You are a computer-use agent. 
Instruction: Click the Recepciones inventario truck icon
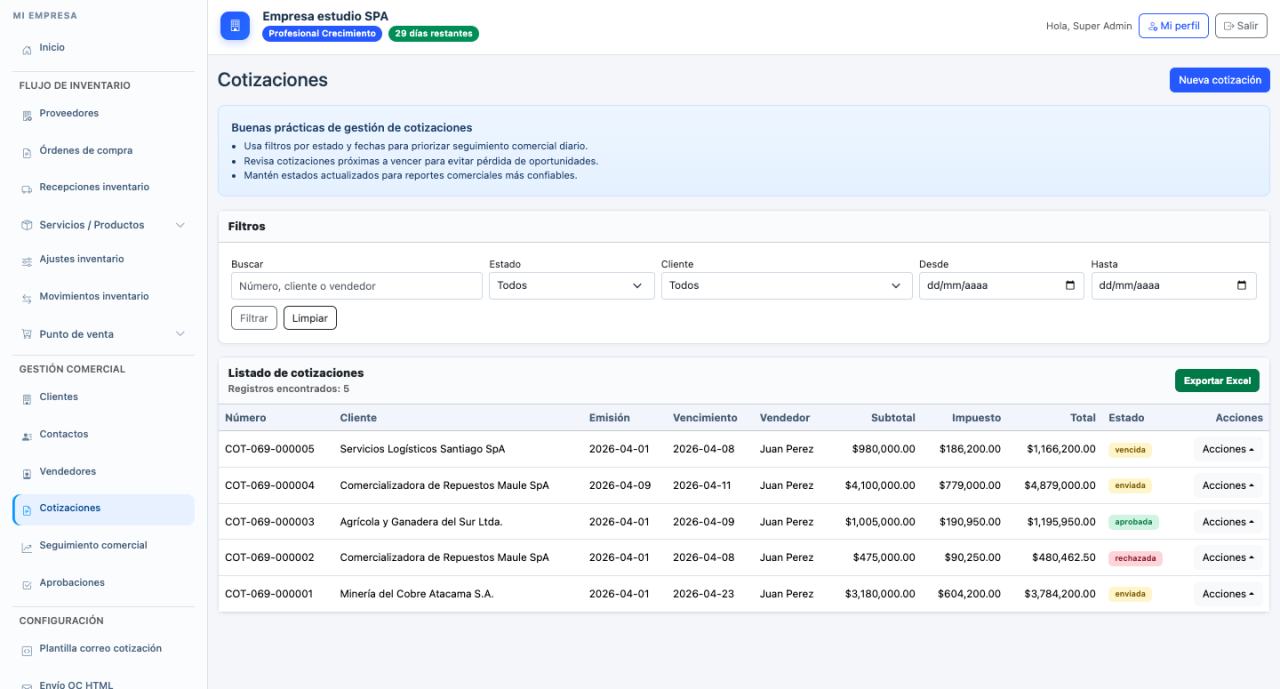click(27, 188)
